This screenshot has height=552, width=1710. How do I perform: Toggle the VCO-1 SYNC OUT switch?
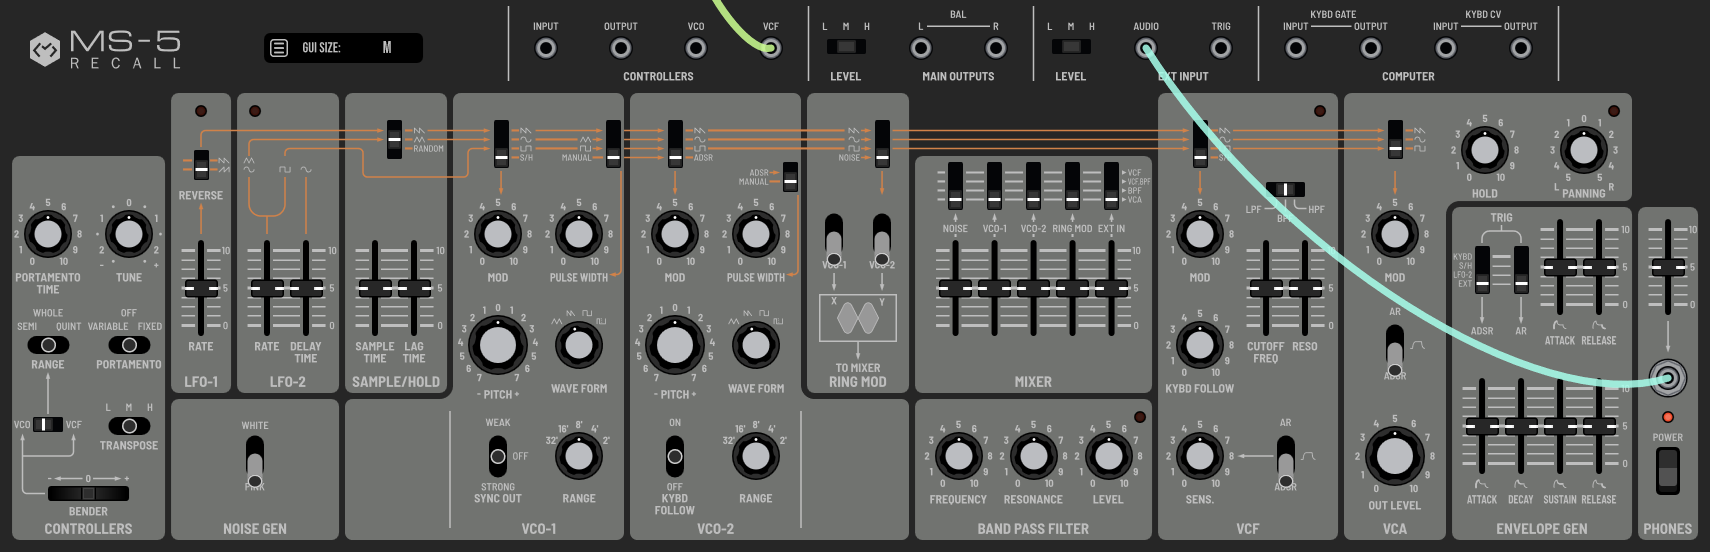tap(498, 456)
